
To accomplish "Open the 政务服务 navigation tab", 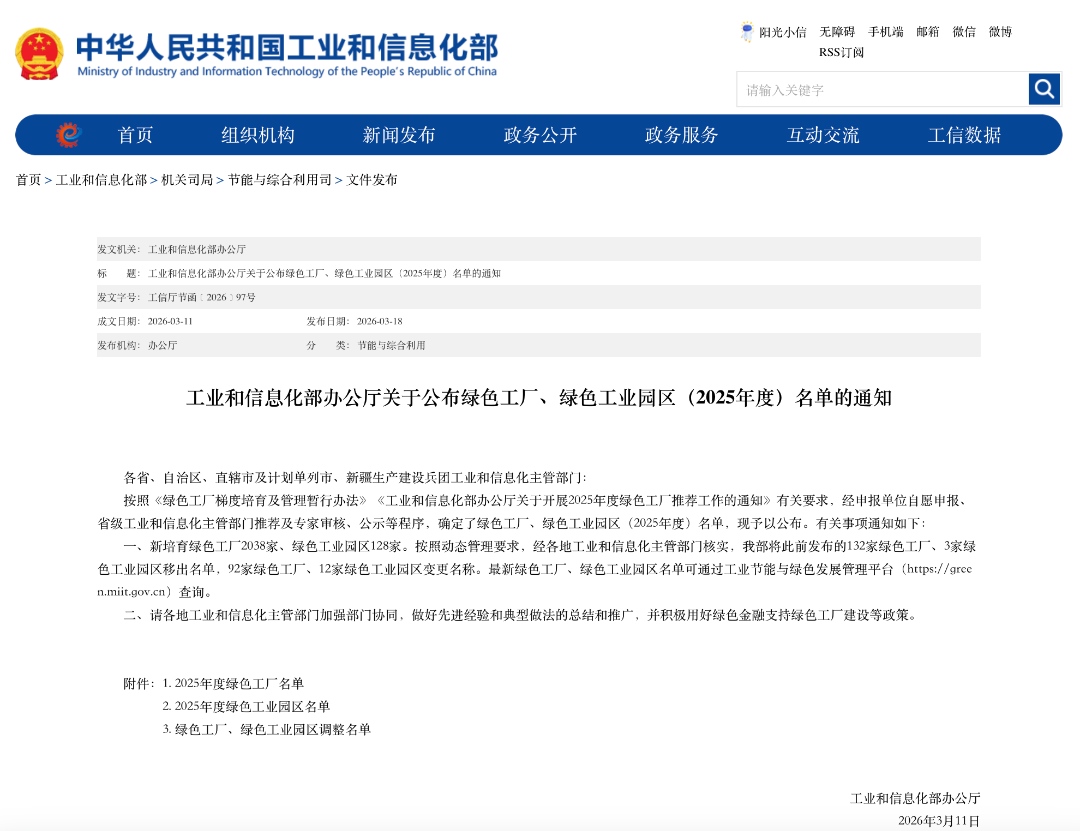I will 681,135.
